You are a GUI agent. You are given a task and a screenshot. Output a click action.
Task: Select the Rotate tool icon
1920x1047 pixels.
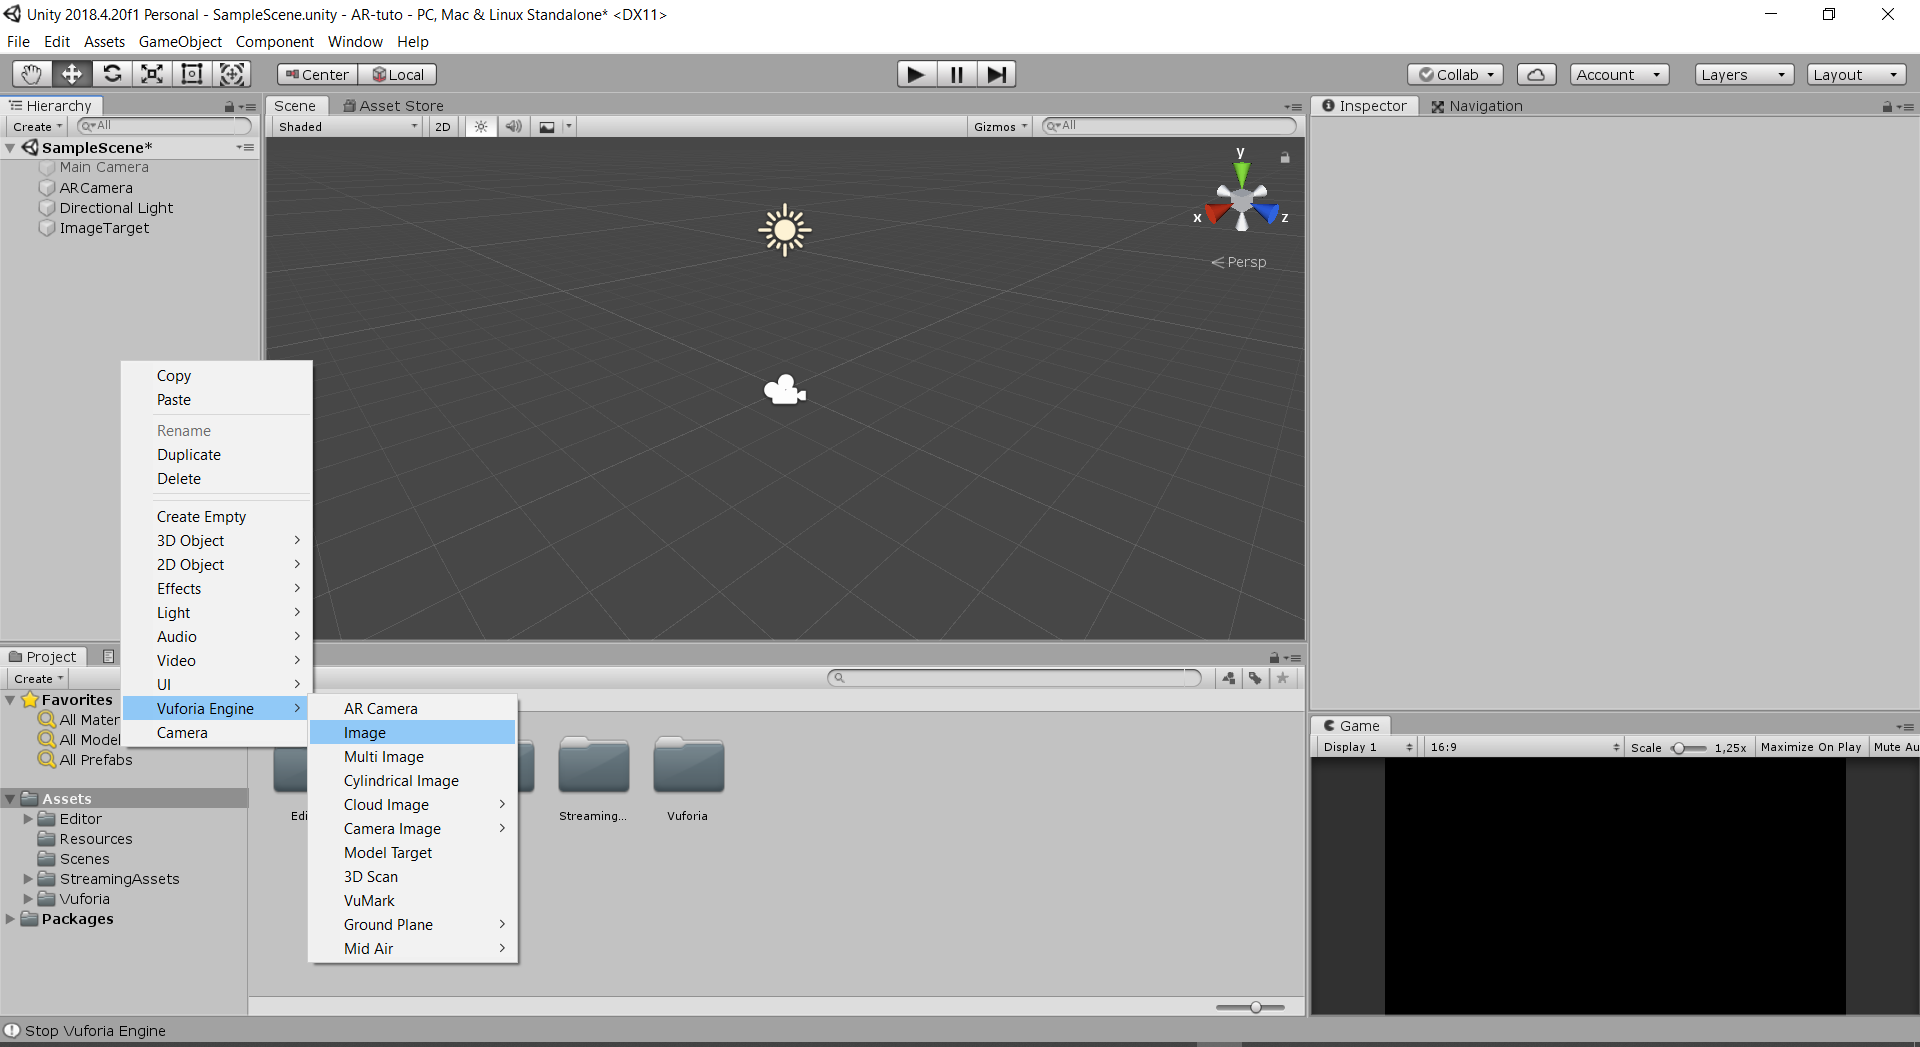coord(112,74)
